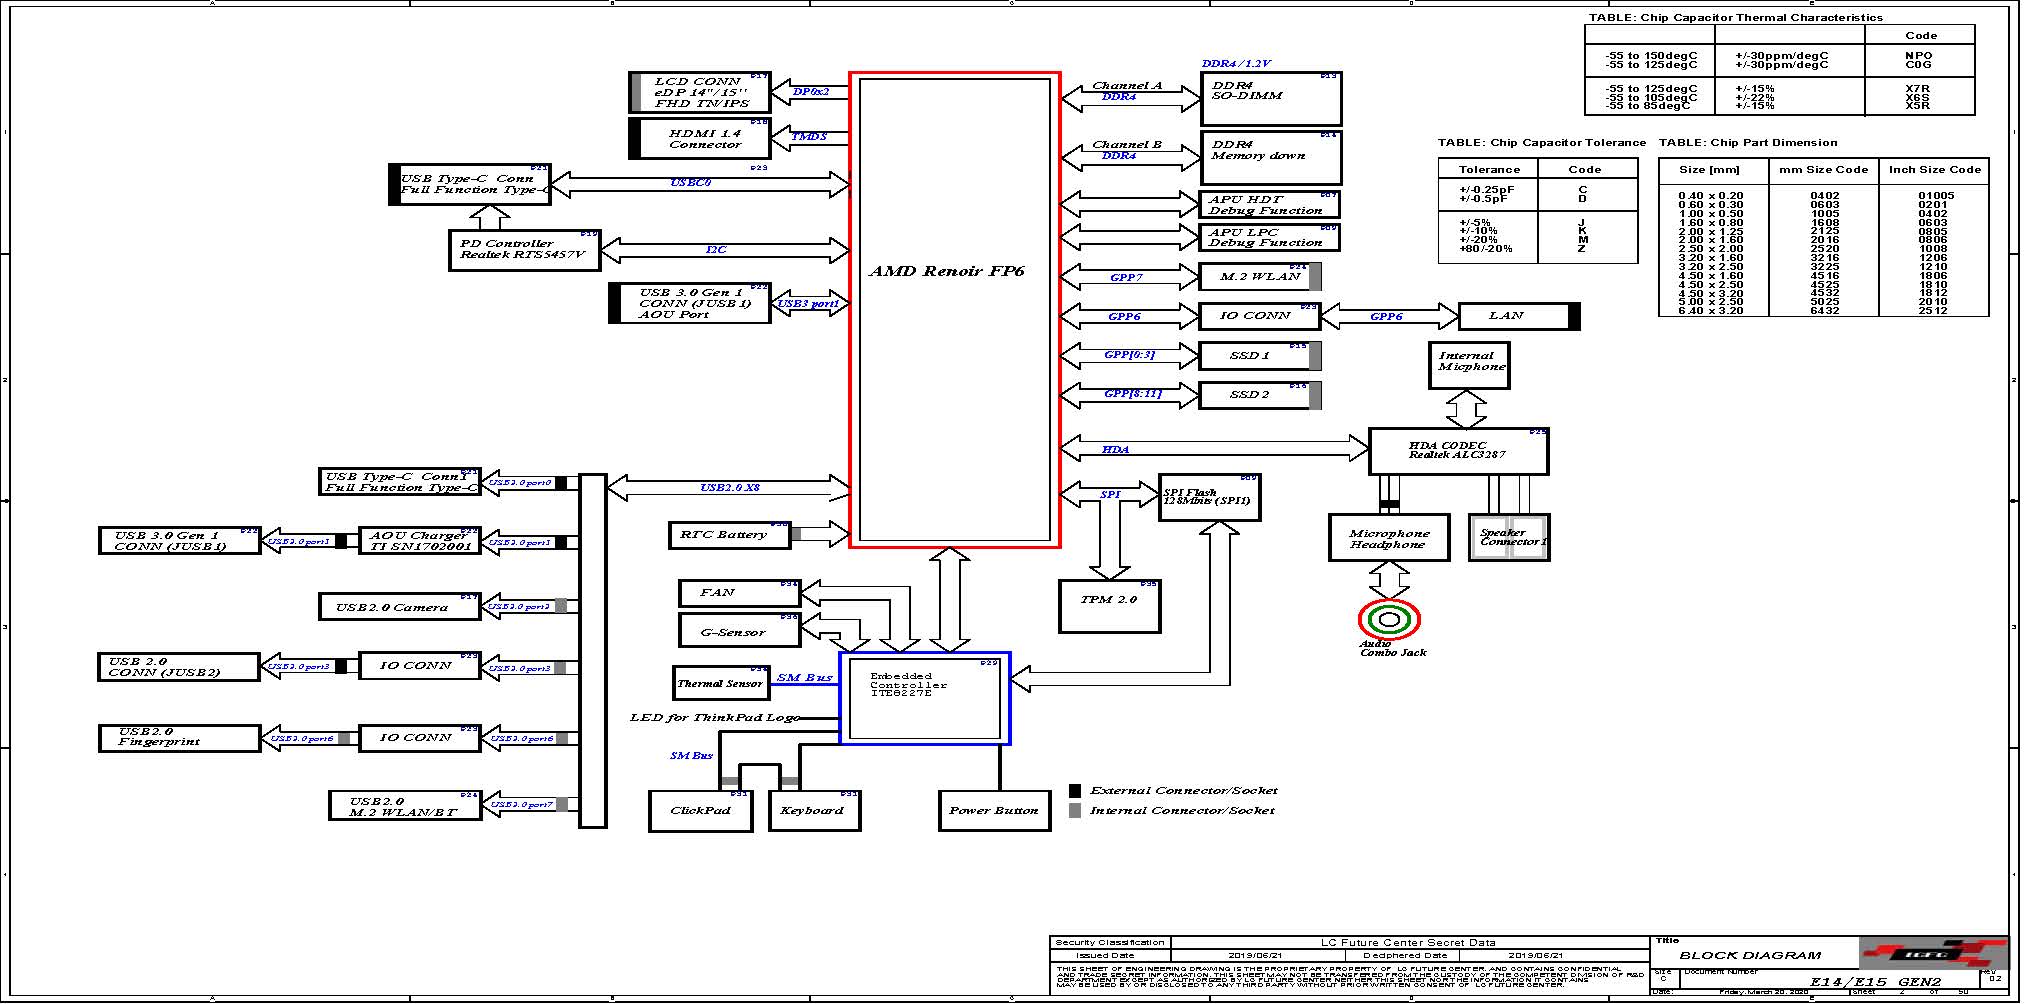The height and width of the screenshot is (1004, 2029).
Task: Click the SPI Flash 128Mbits block
Action: click(1209, 497)
